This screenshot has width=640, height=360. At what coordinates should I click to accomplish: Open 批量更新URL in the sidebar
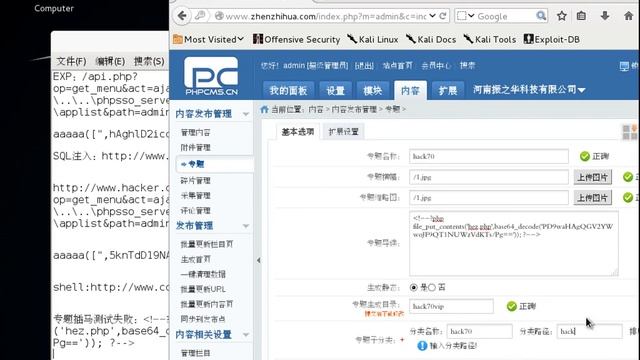[203, 289]
